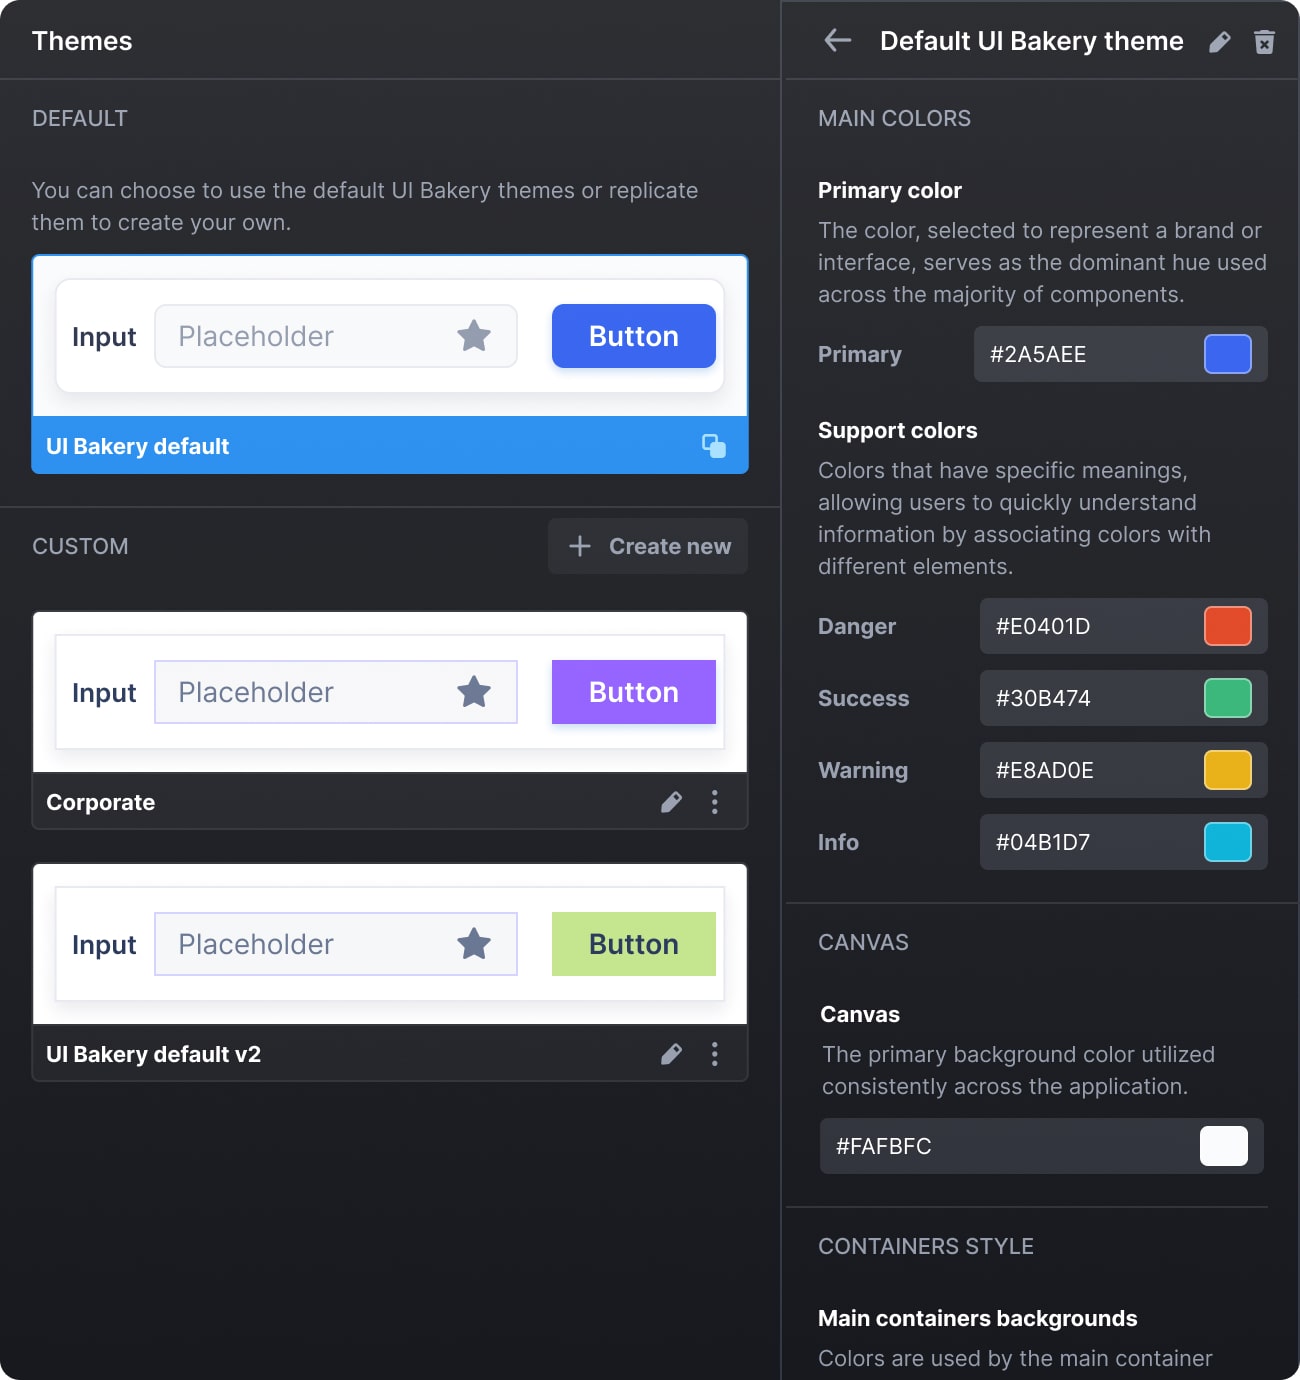
Task: Go back using the arrow icon
Action: pyautogui.click(x=837, y=41)
